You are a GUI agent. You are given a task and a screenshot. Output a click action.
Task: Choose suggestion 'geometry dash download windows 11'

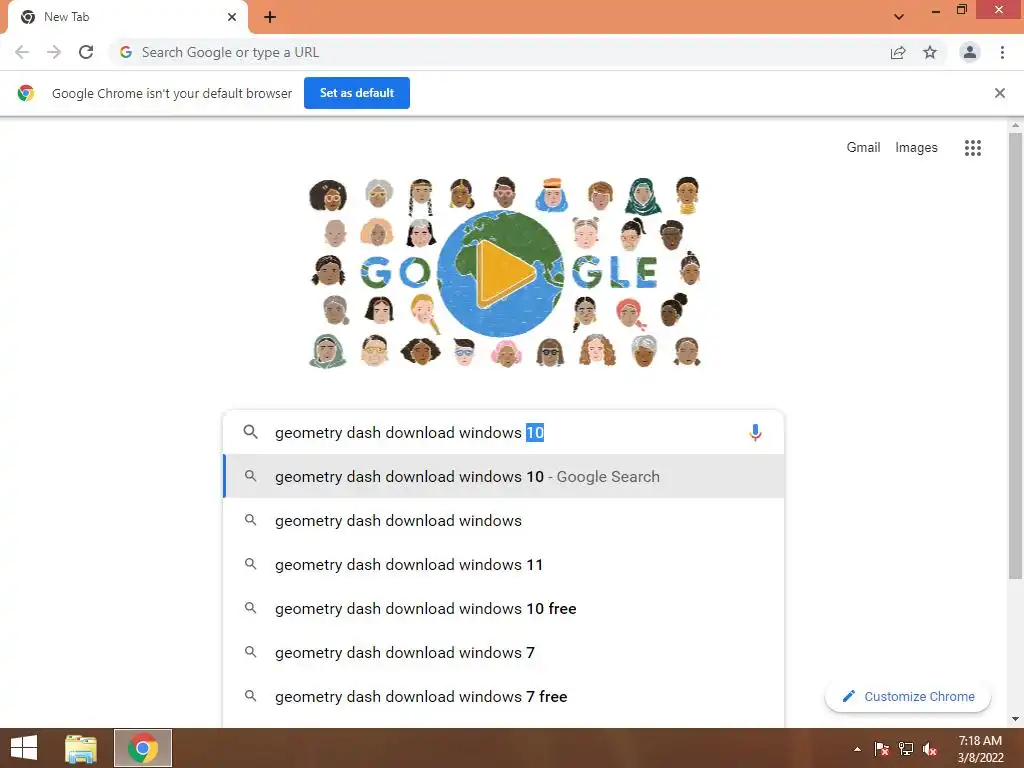click(504, 564)
